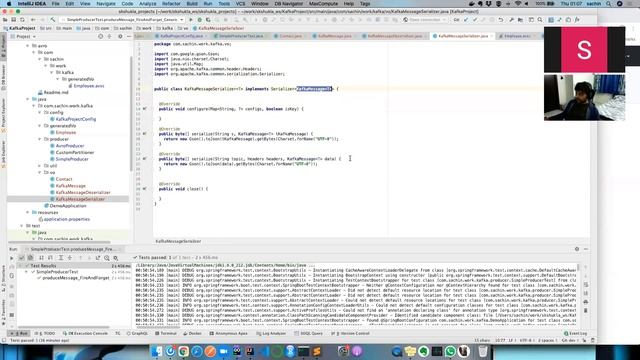
Task: Collapse the config package folder
Action: point(40,112)
